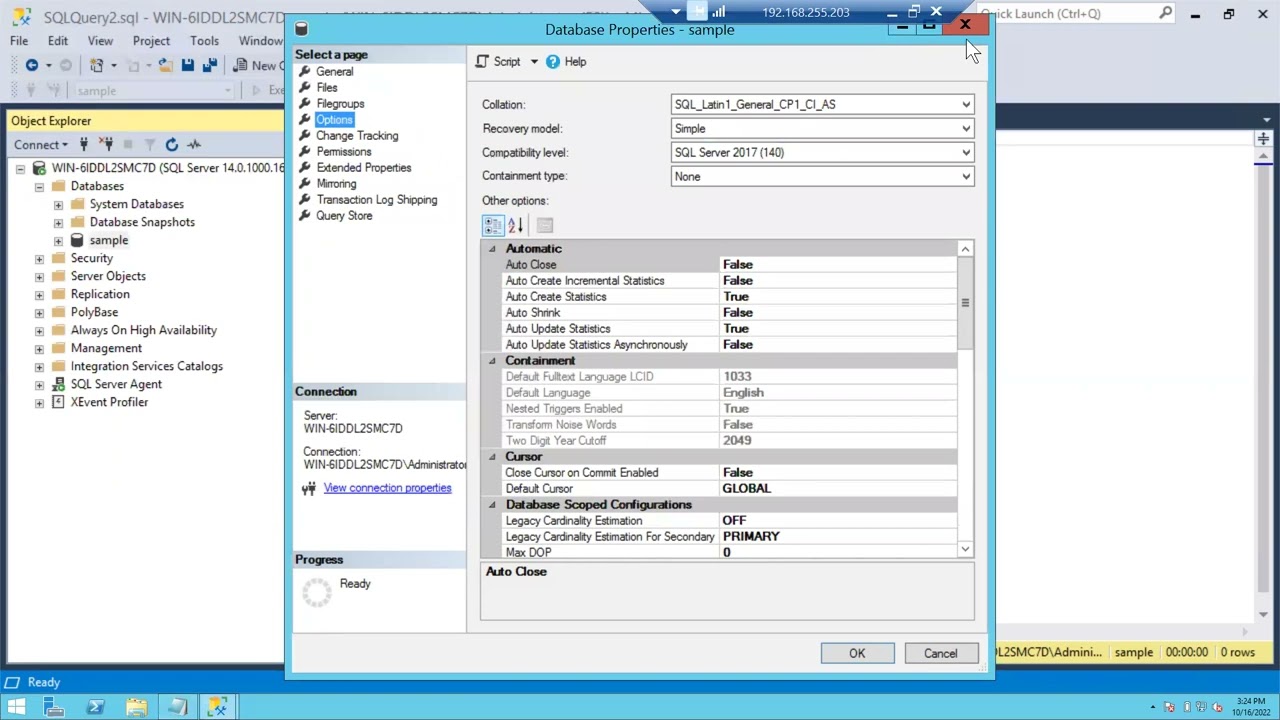
Task: Click the Filter funnel icon in Object Explorer
Action: pos(150,145)
